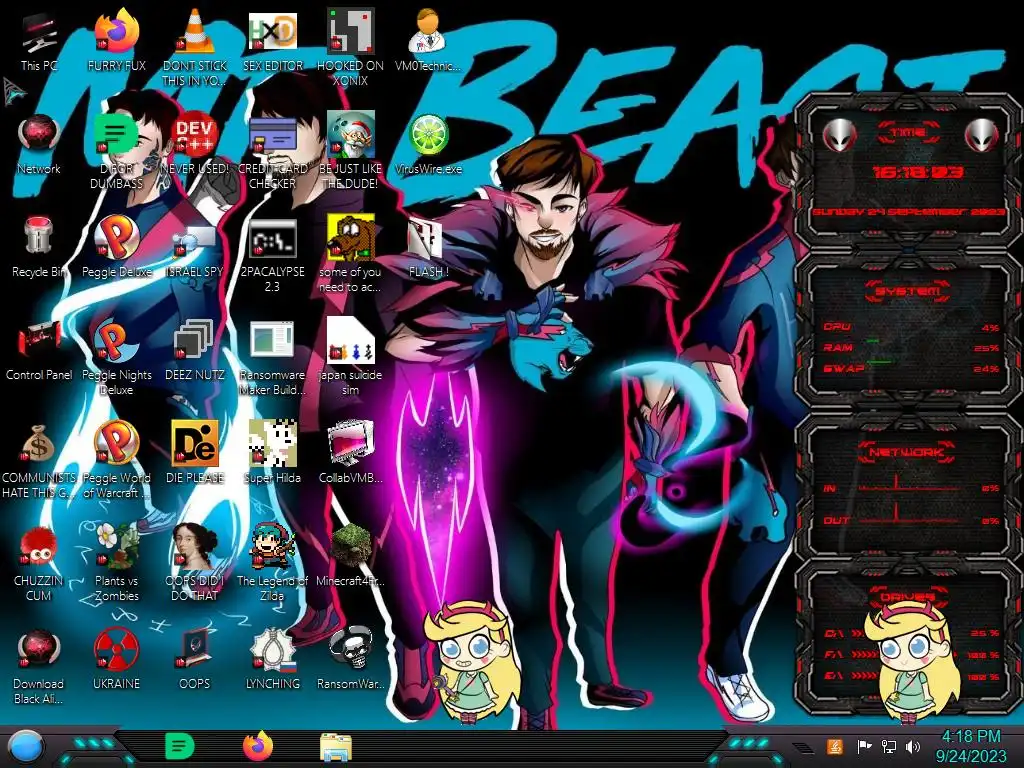Open Plants vs Zombies shortcut
Screen dimensions: 1024x768
coord(117,546)
